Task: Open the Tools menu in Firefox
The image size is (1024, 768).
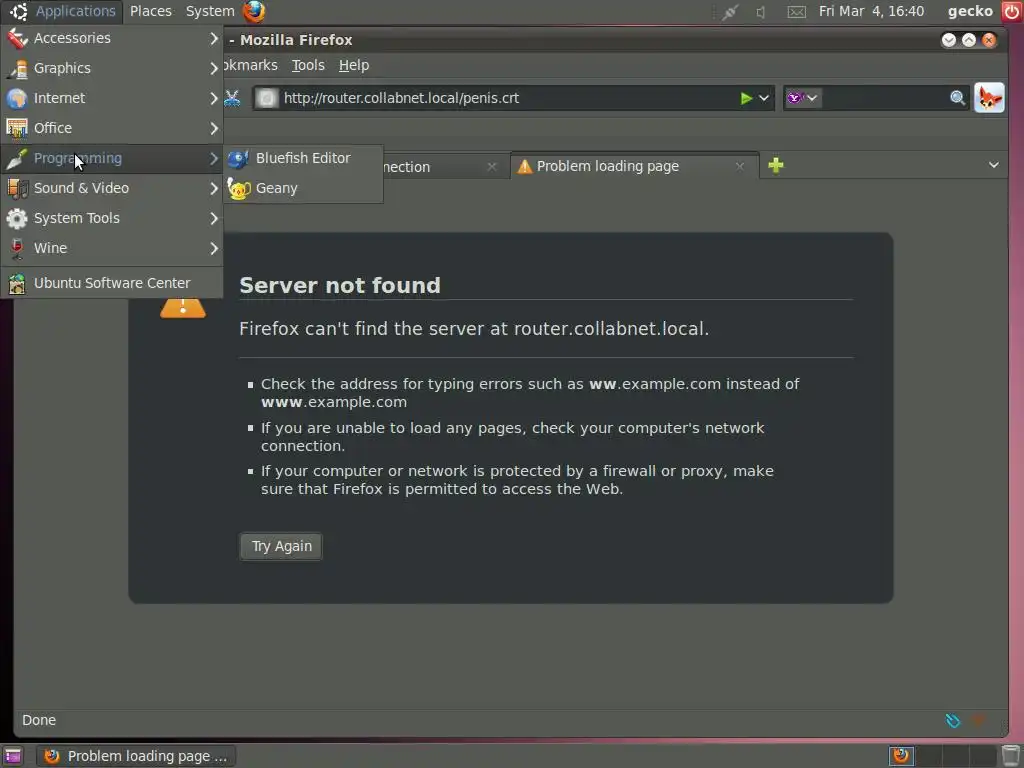Action: [308, 65]
